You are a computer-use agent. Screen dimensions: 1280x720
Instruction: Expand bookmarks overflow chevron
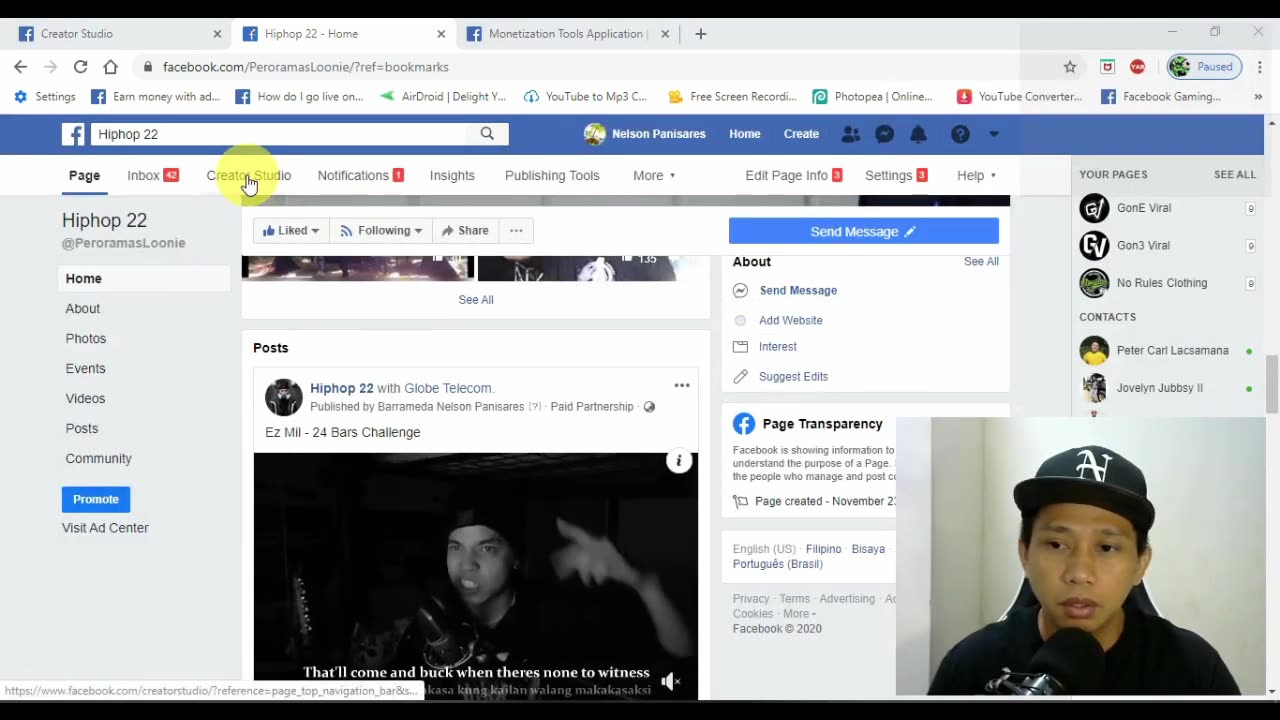(1258, 97)
